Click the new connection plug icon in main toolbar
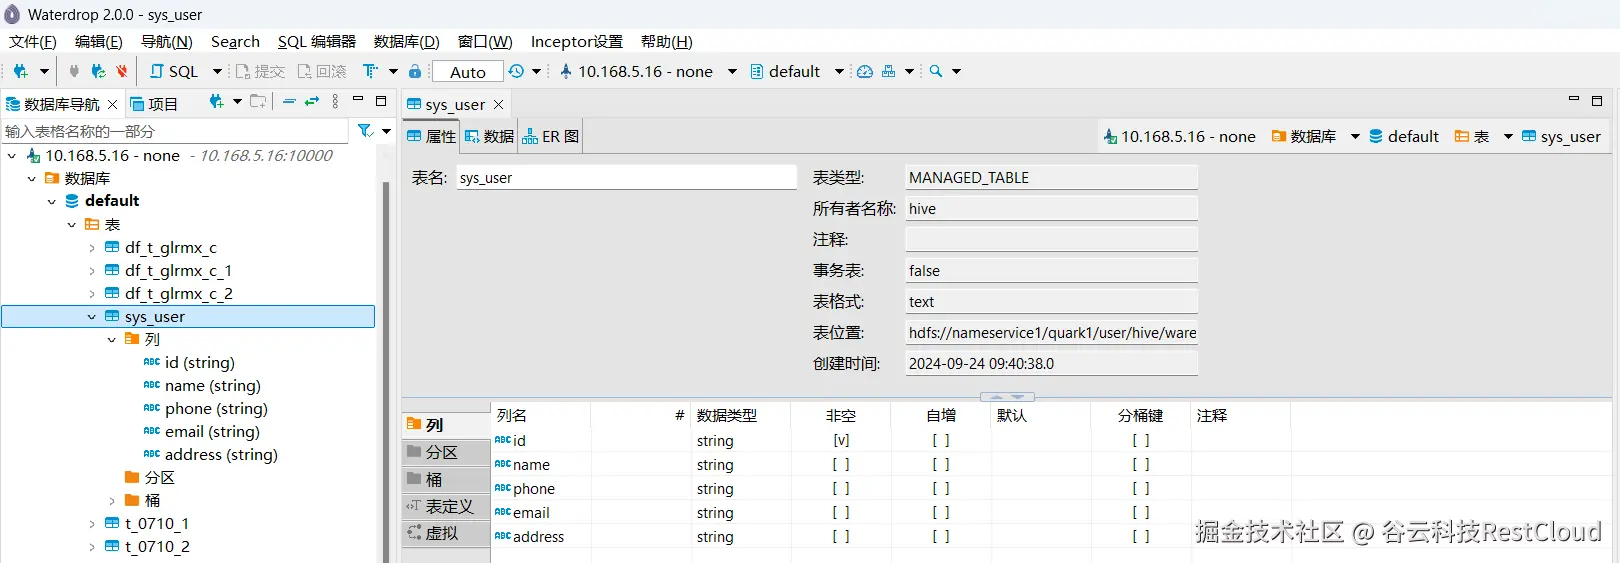1620x563 pixels. [x=20, y=71]
